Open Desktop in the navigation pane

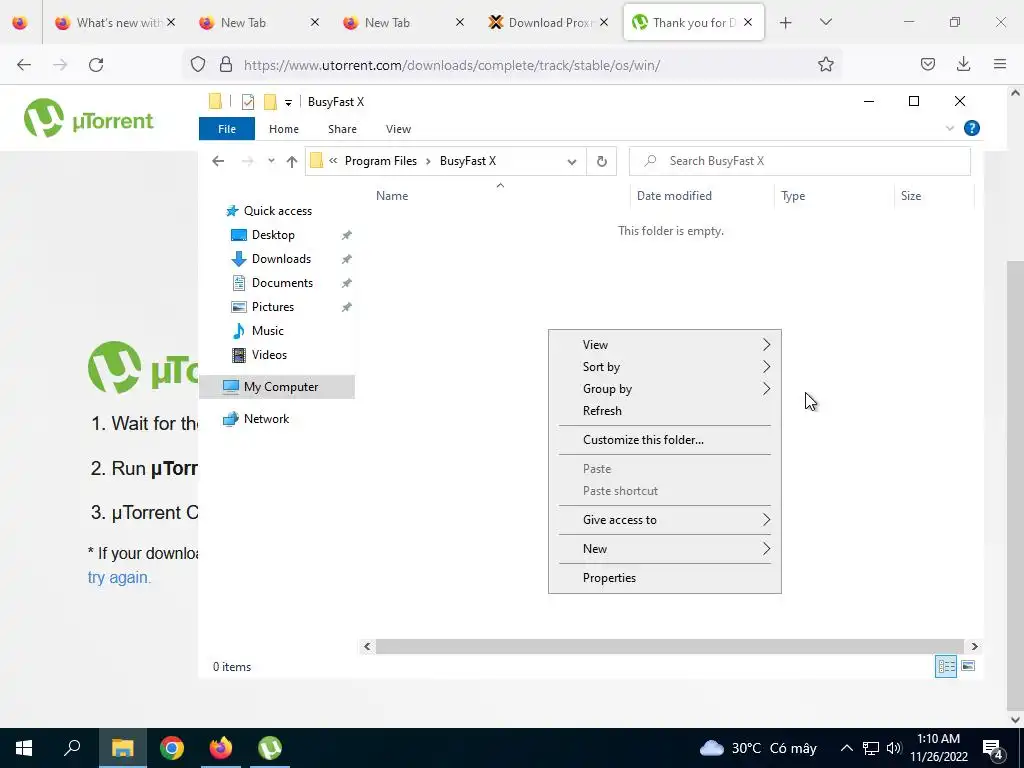pyautogui.click(x=273, y=235)
